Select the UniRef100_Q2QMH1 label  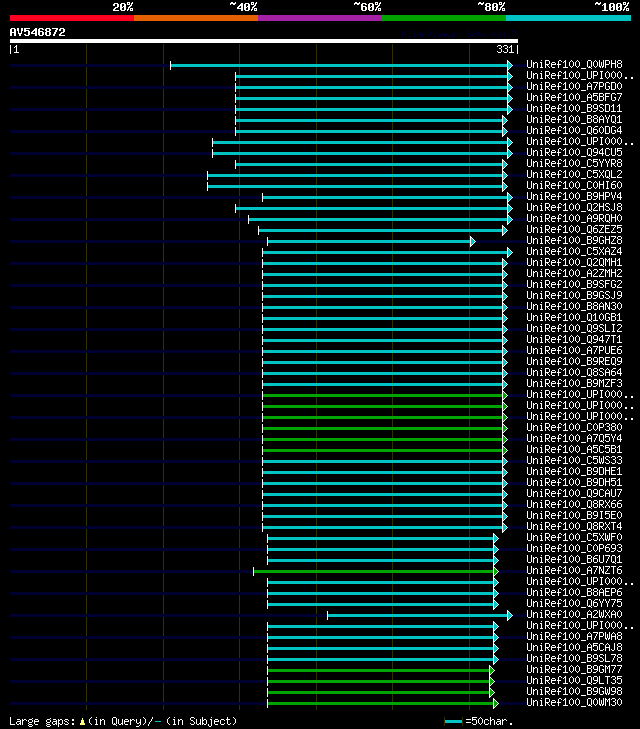574,262
